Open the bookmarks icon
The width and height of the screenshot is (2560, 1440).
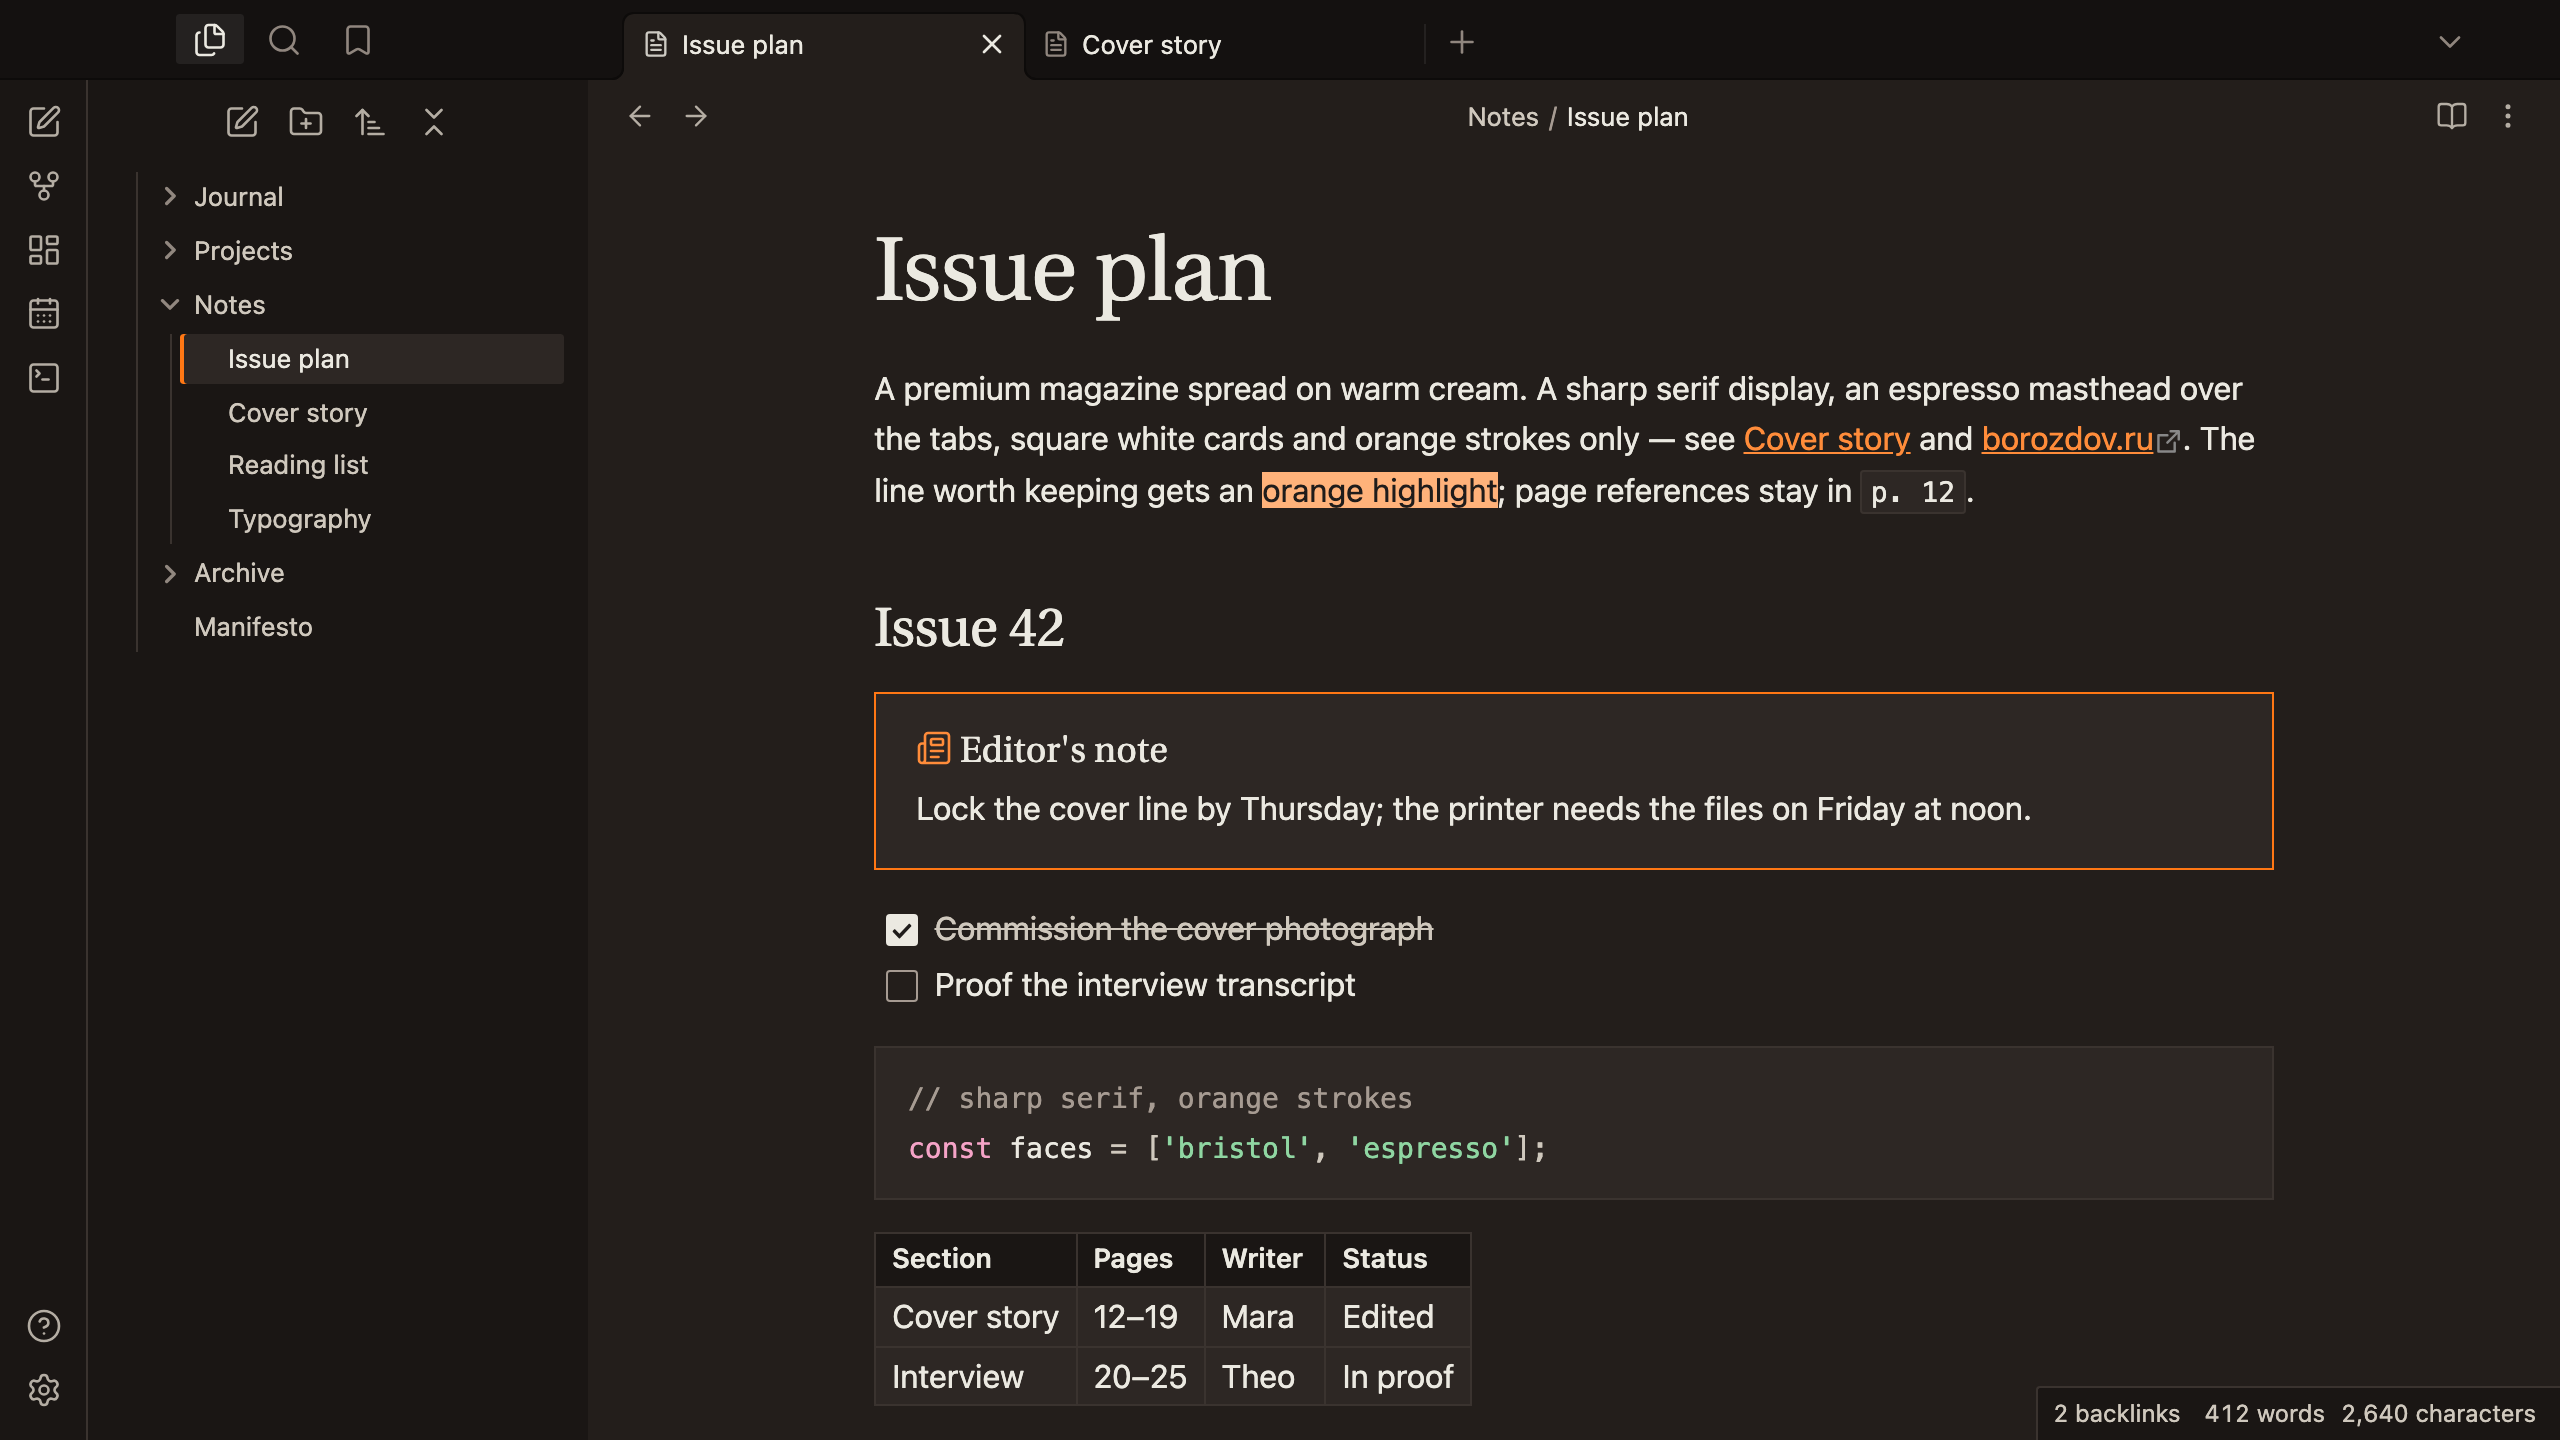pos(358,40)
